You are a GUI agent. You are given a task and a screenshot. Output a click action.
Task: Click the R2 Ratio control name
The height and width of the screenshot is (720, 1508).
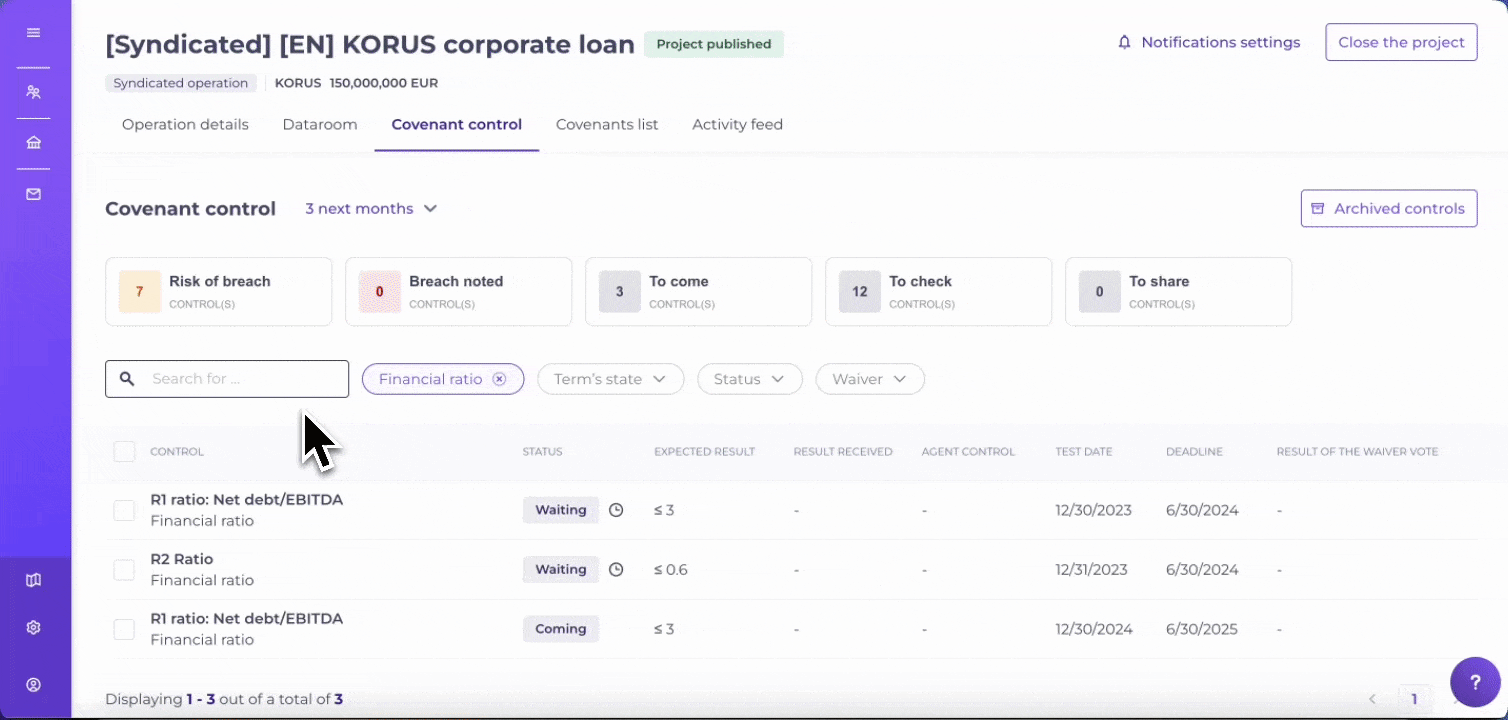pos(181,559)
